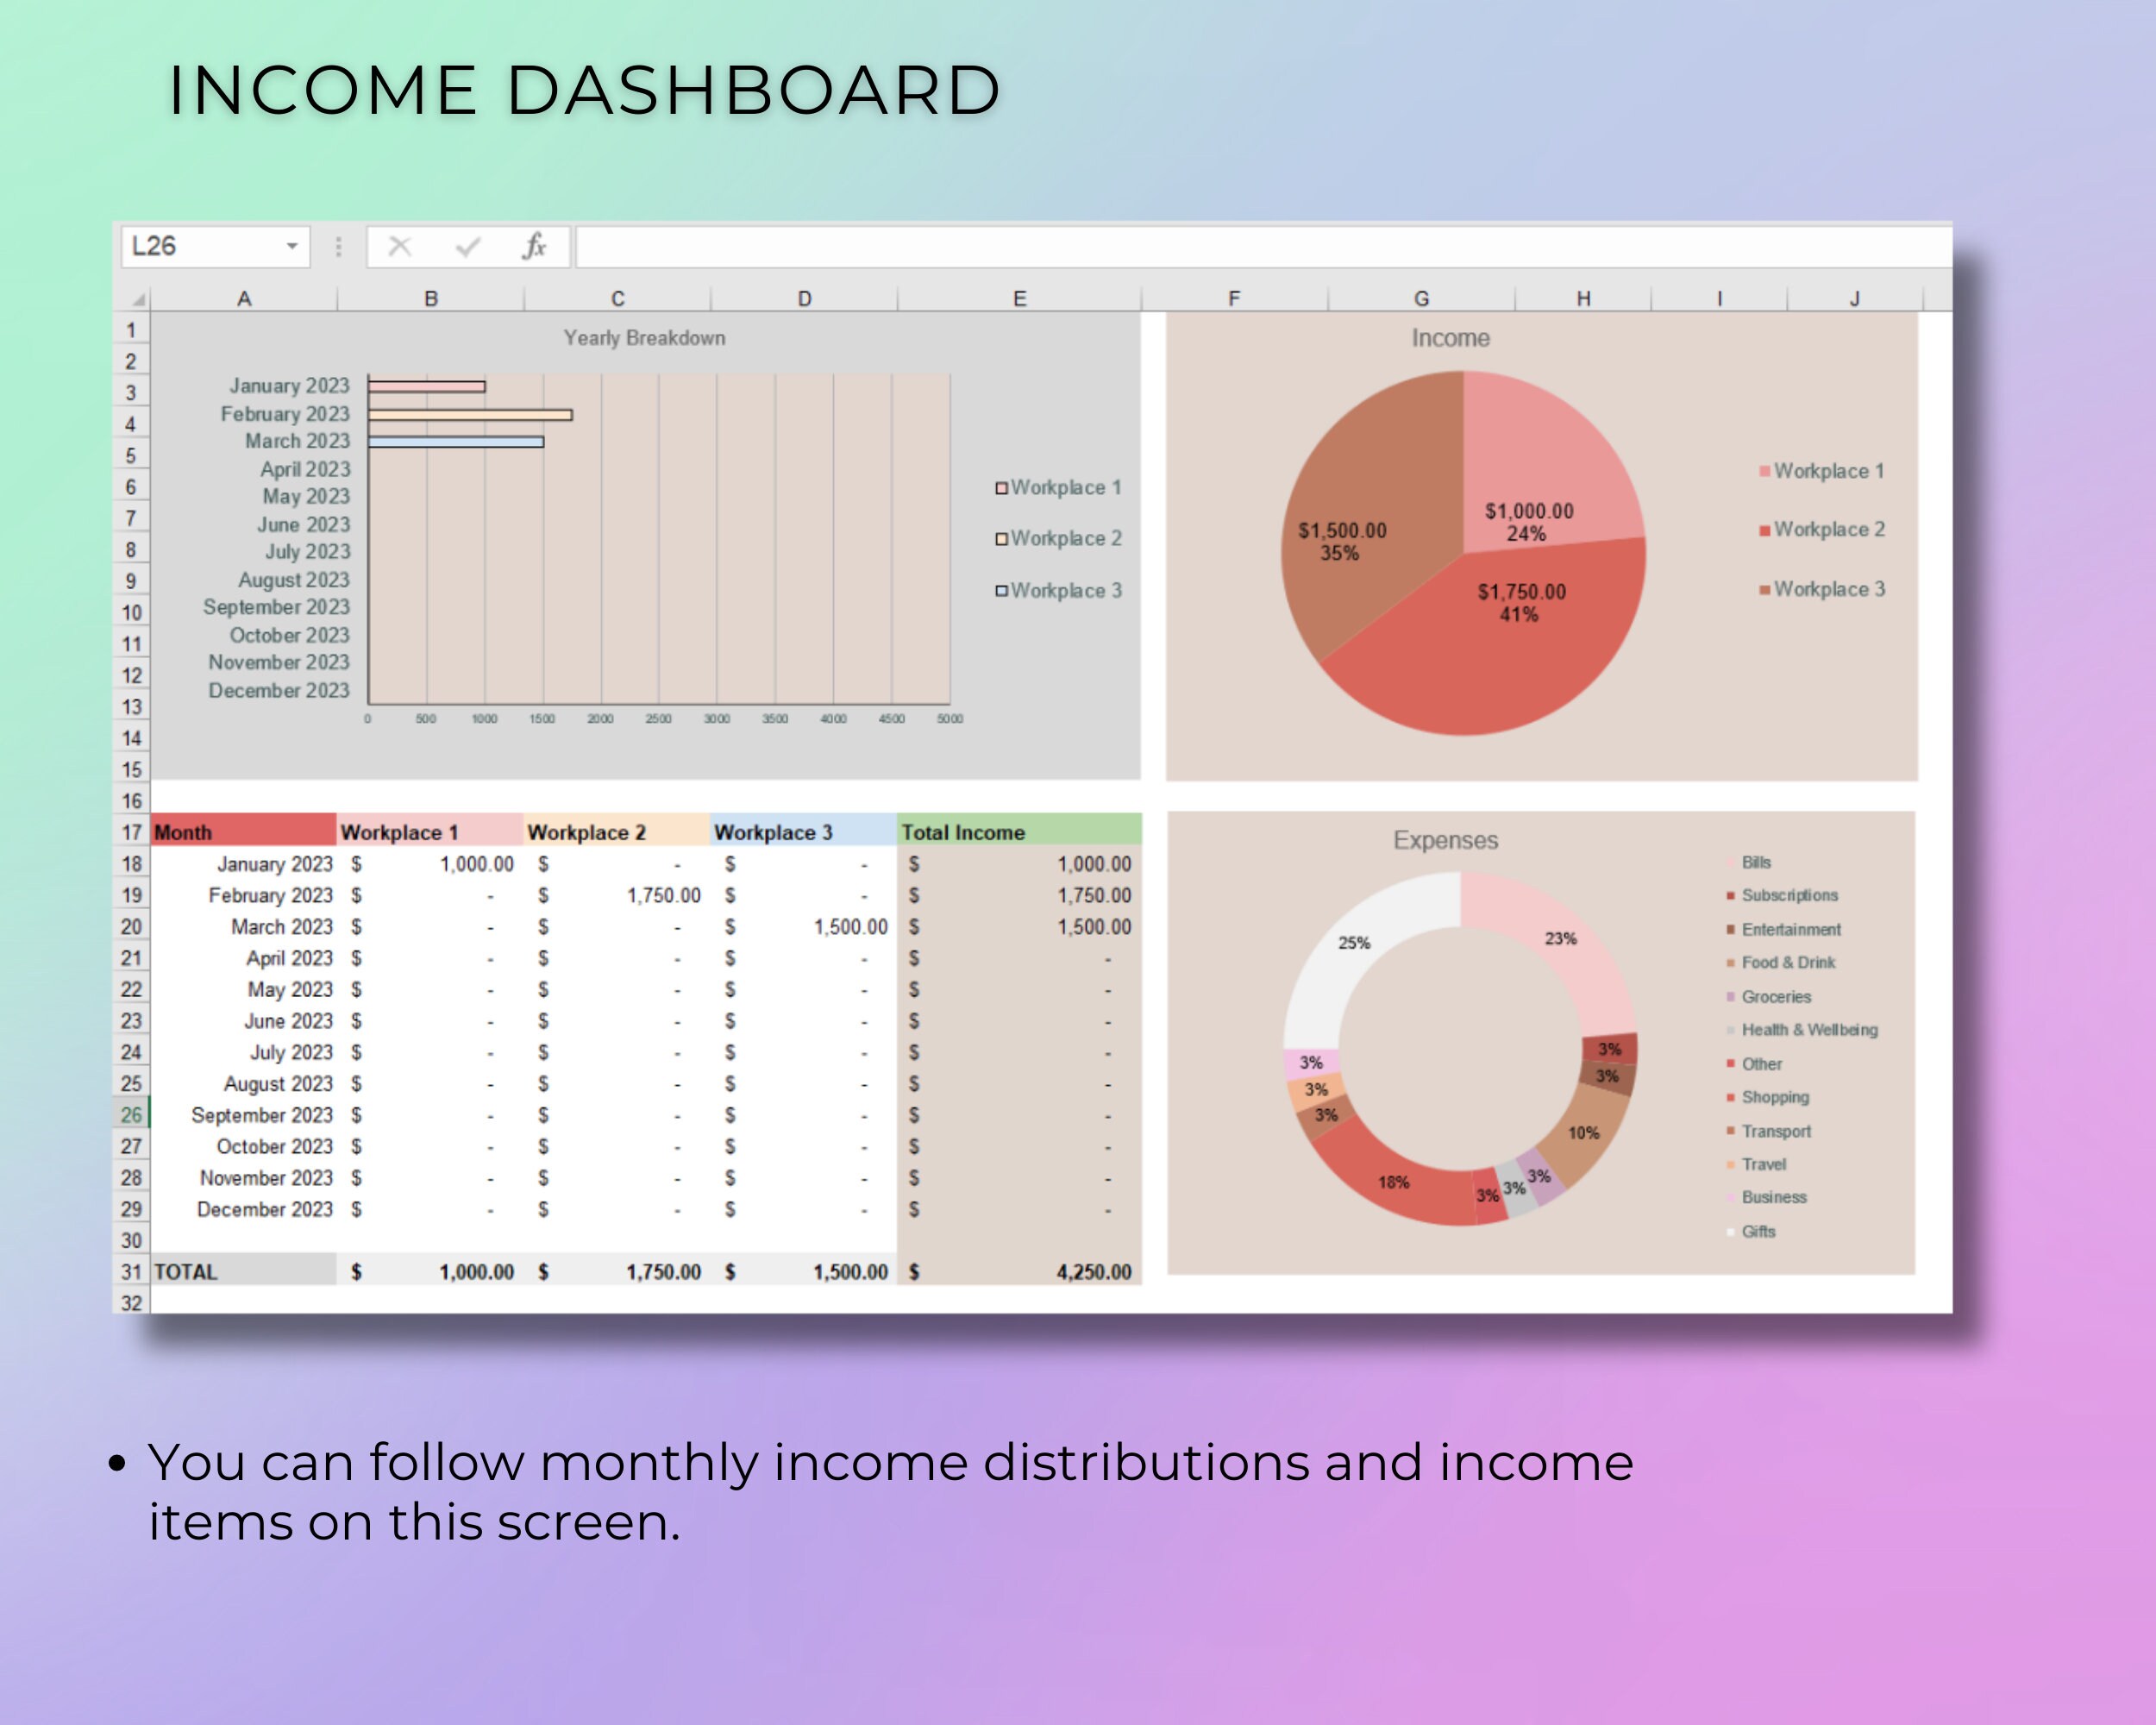Click the Insert Function fx icon

[534, 246]
